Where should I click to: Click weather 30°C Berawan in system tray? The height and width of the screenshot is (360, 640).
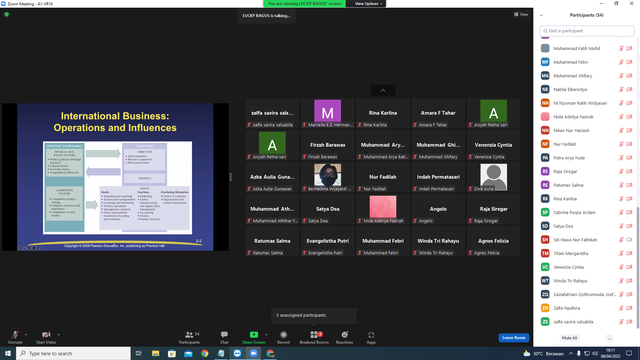pyautogui.click(x=544, y=353)
